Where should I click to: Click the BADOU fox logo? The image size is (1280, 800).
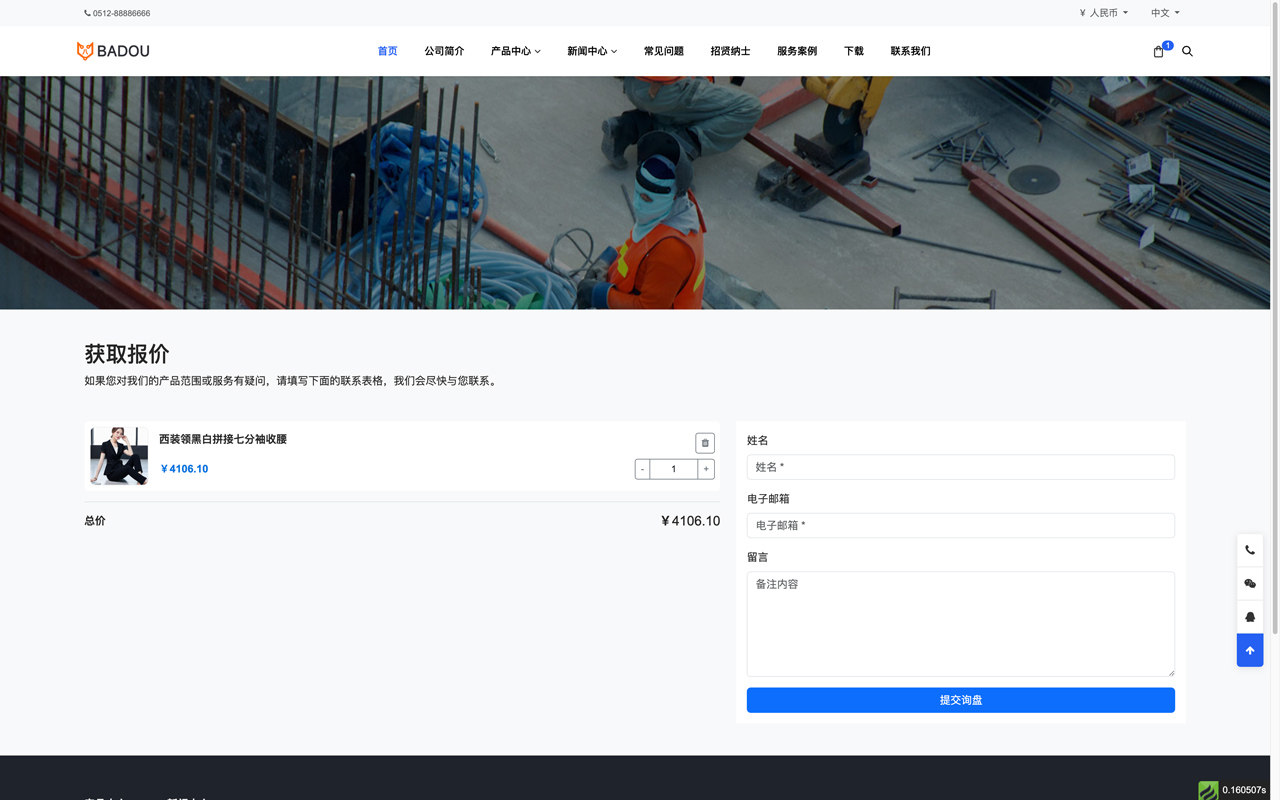coord(112,50)
